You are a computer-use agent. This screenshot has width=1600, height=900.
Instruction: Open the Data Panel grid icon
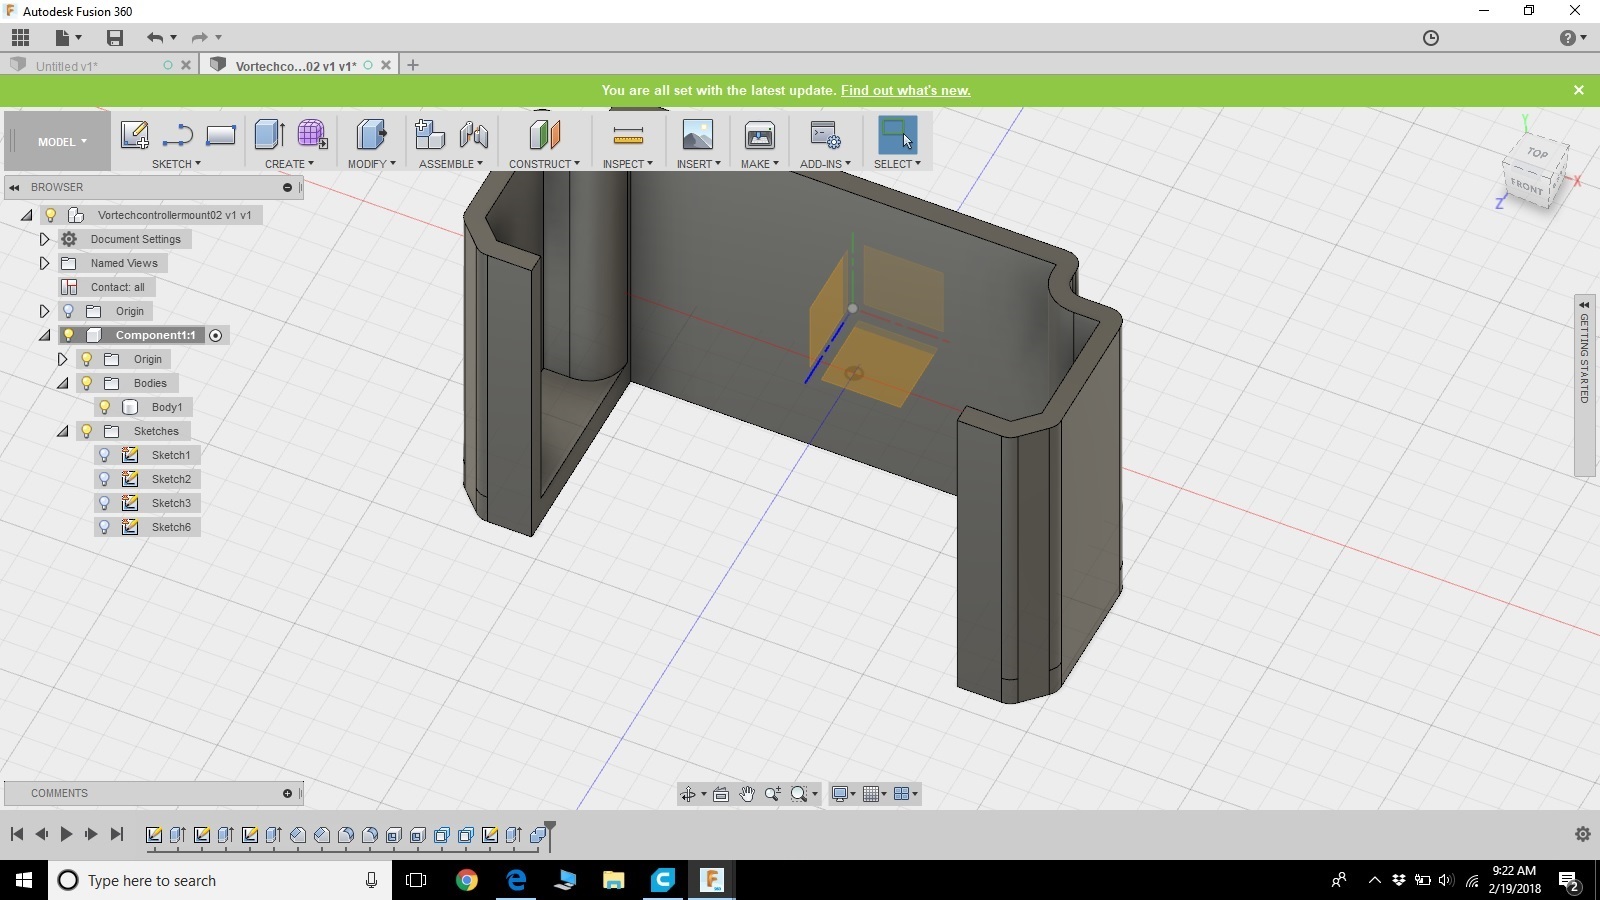[20, 38]
